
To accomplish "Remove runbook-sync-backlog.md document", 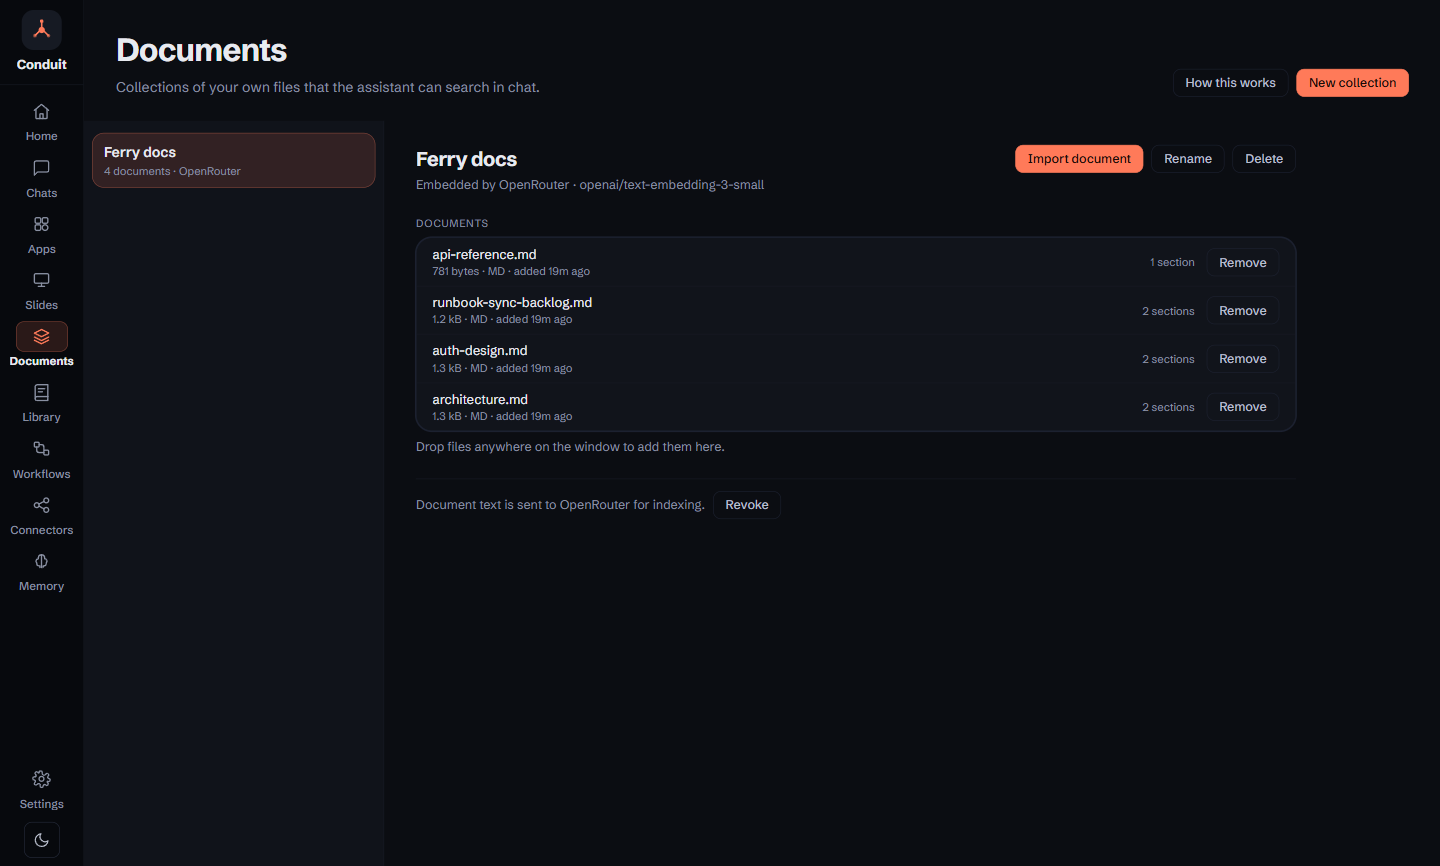I will tap(1243, 311).
